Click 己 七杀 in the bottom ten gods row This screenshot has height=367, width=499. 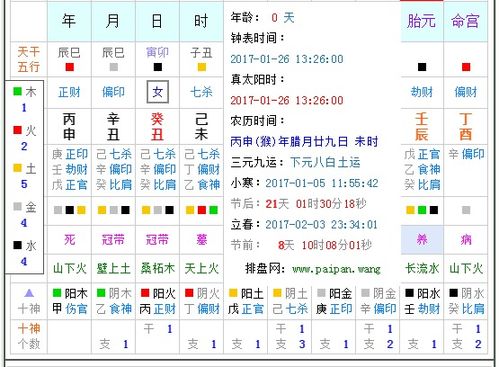[290, 309]
